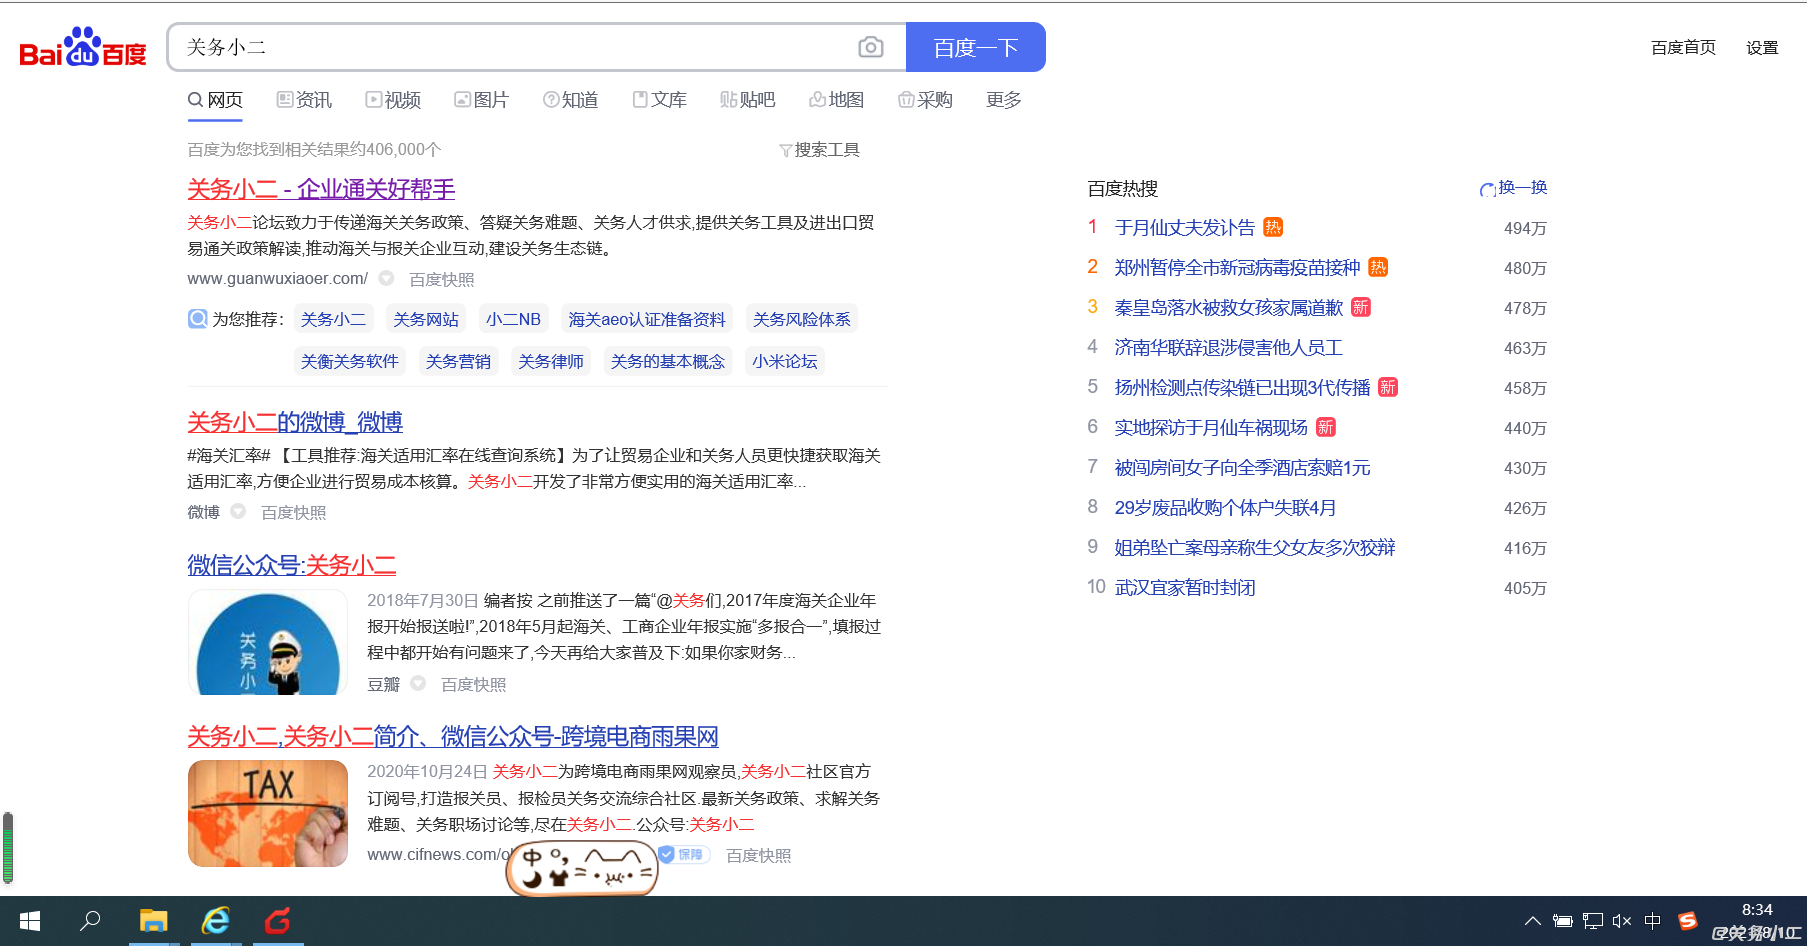1807x946 pixels.
Task: Open result 关务小二的微博_微博
Action: (x=295, y=422)
